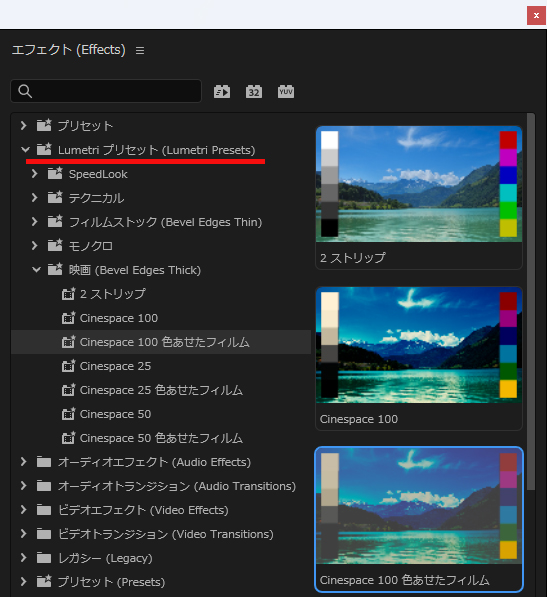
Task: Expand the Video Effects folder
Action: pyautogui.click(x=24, y=509)
